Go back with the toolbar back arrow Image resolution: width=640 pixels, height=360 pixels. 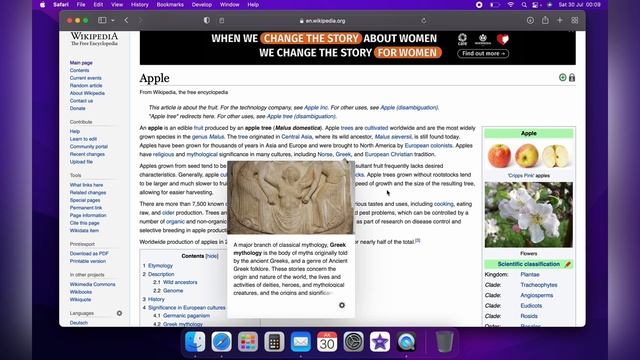tap(126, 20)
